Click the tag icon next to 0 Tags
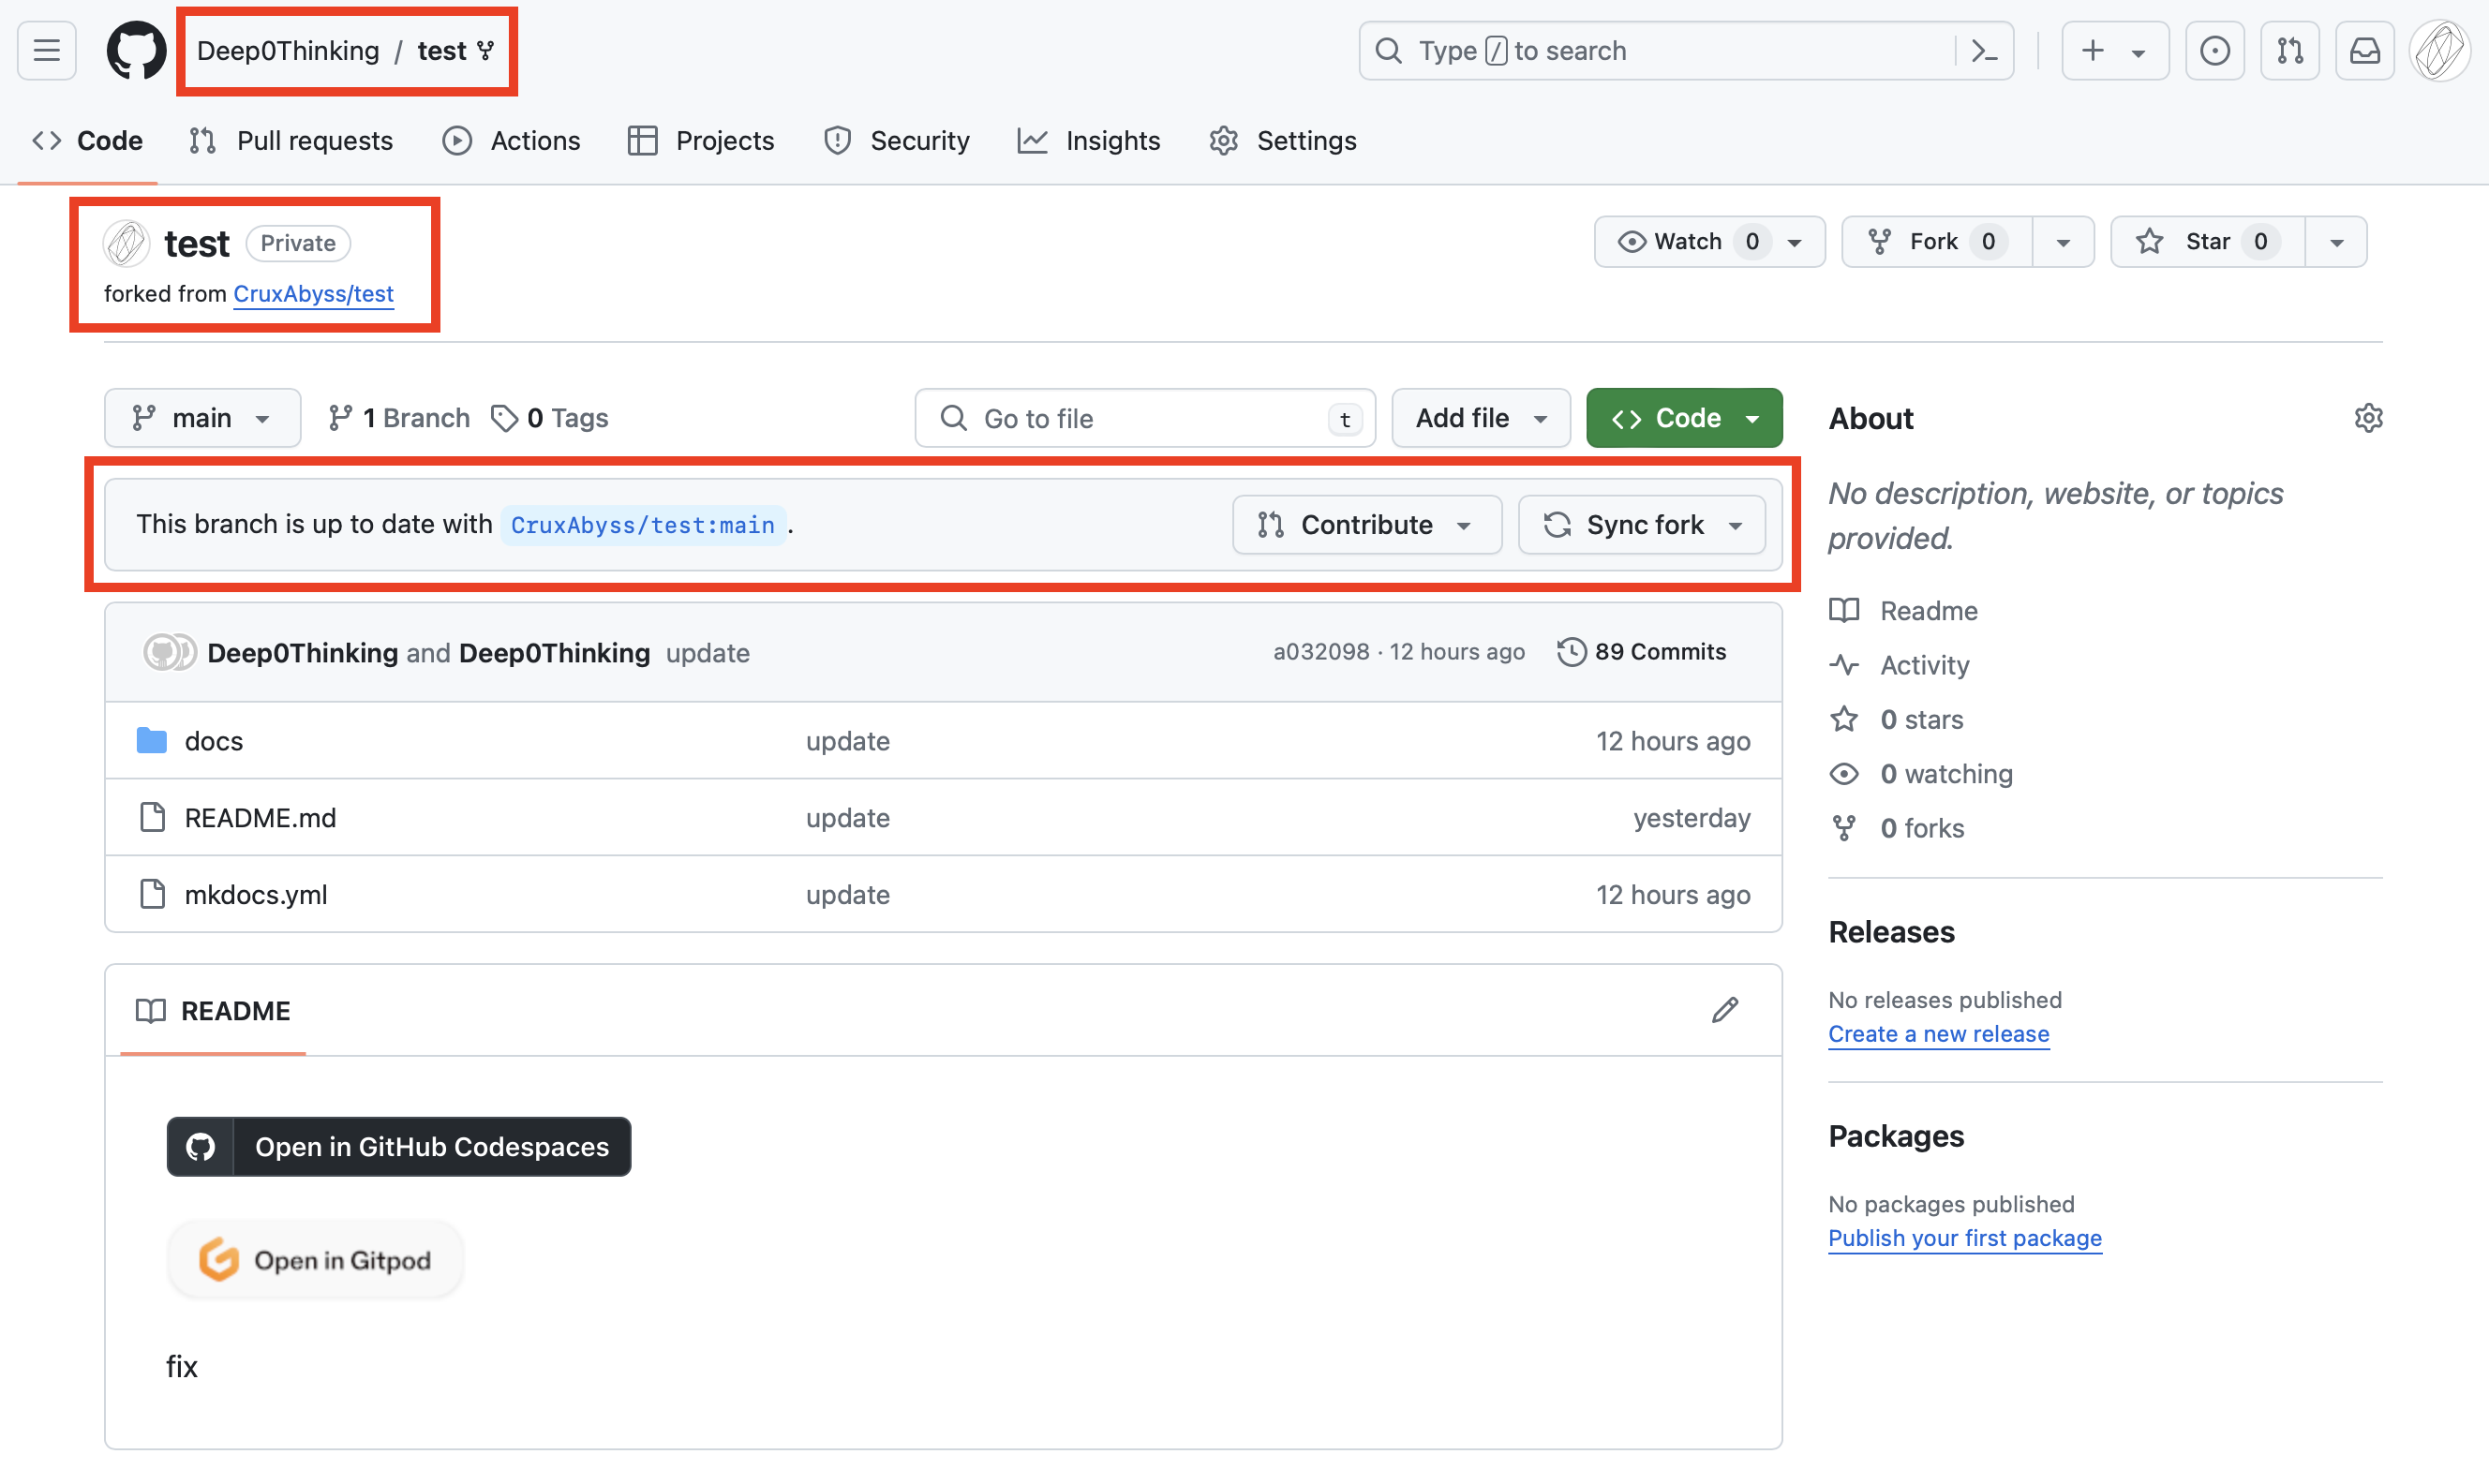Viewport: 2489px width, 1484px height. click(504, 418)
